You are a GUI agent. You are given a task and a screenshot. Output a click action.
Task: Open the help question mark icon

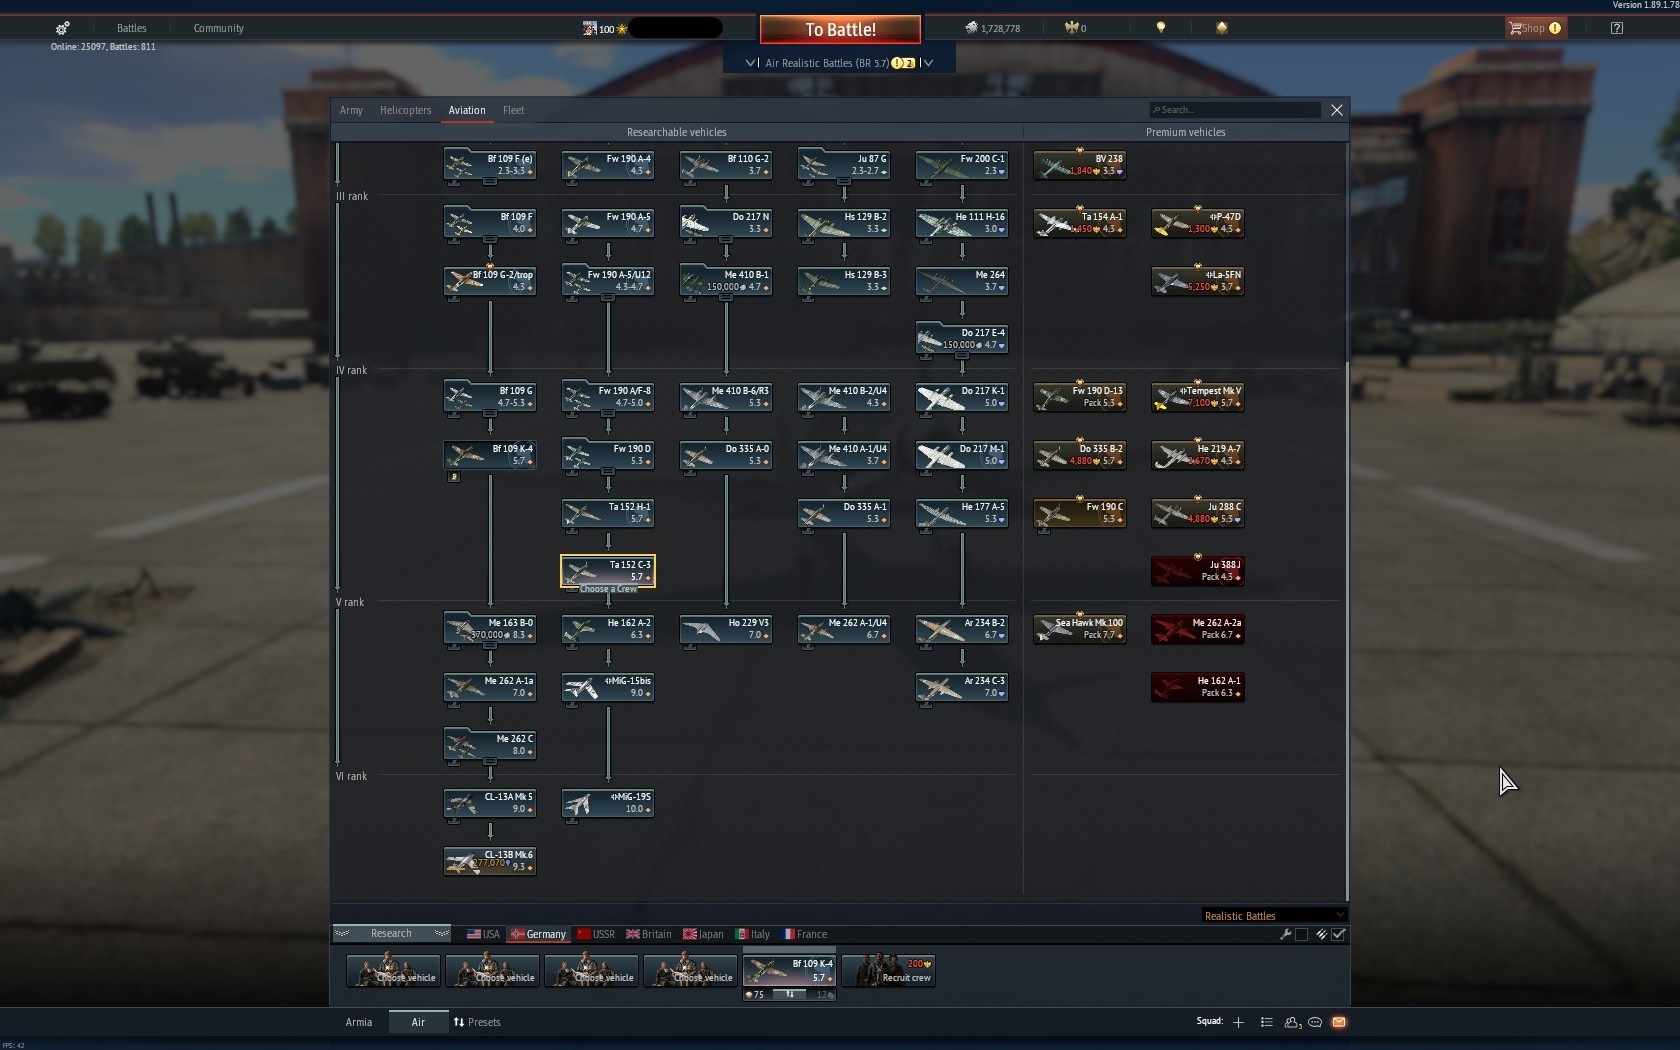(1617, 28)
